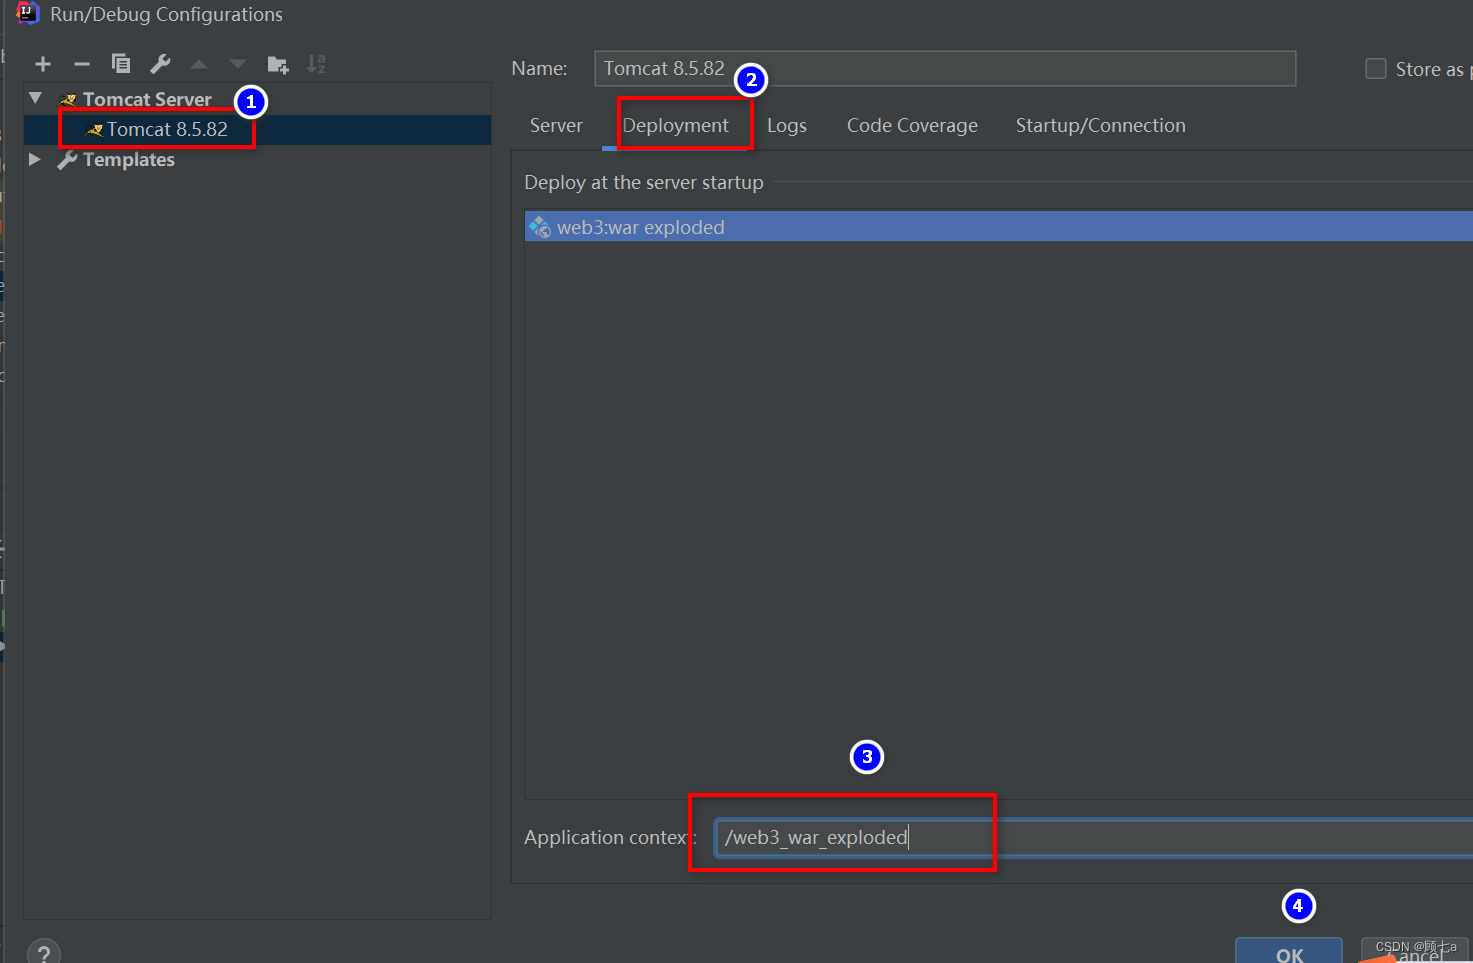Add a new configuration with plus icon

click(x=43, y=64)
